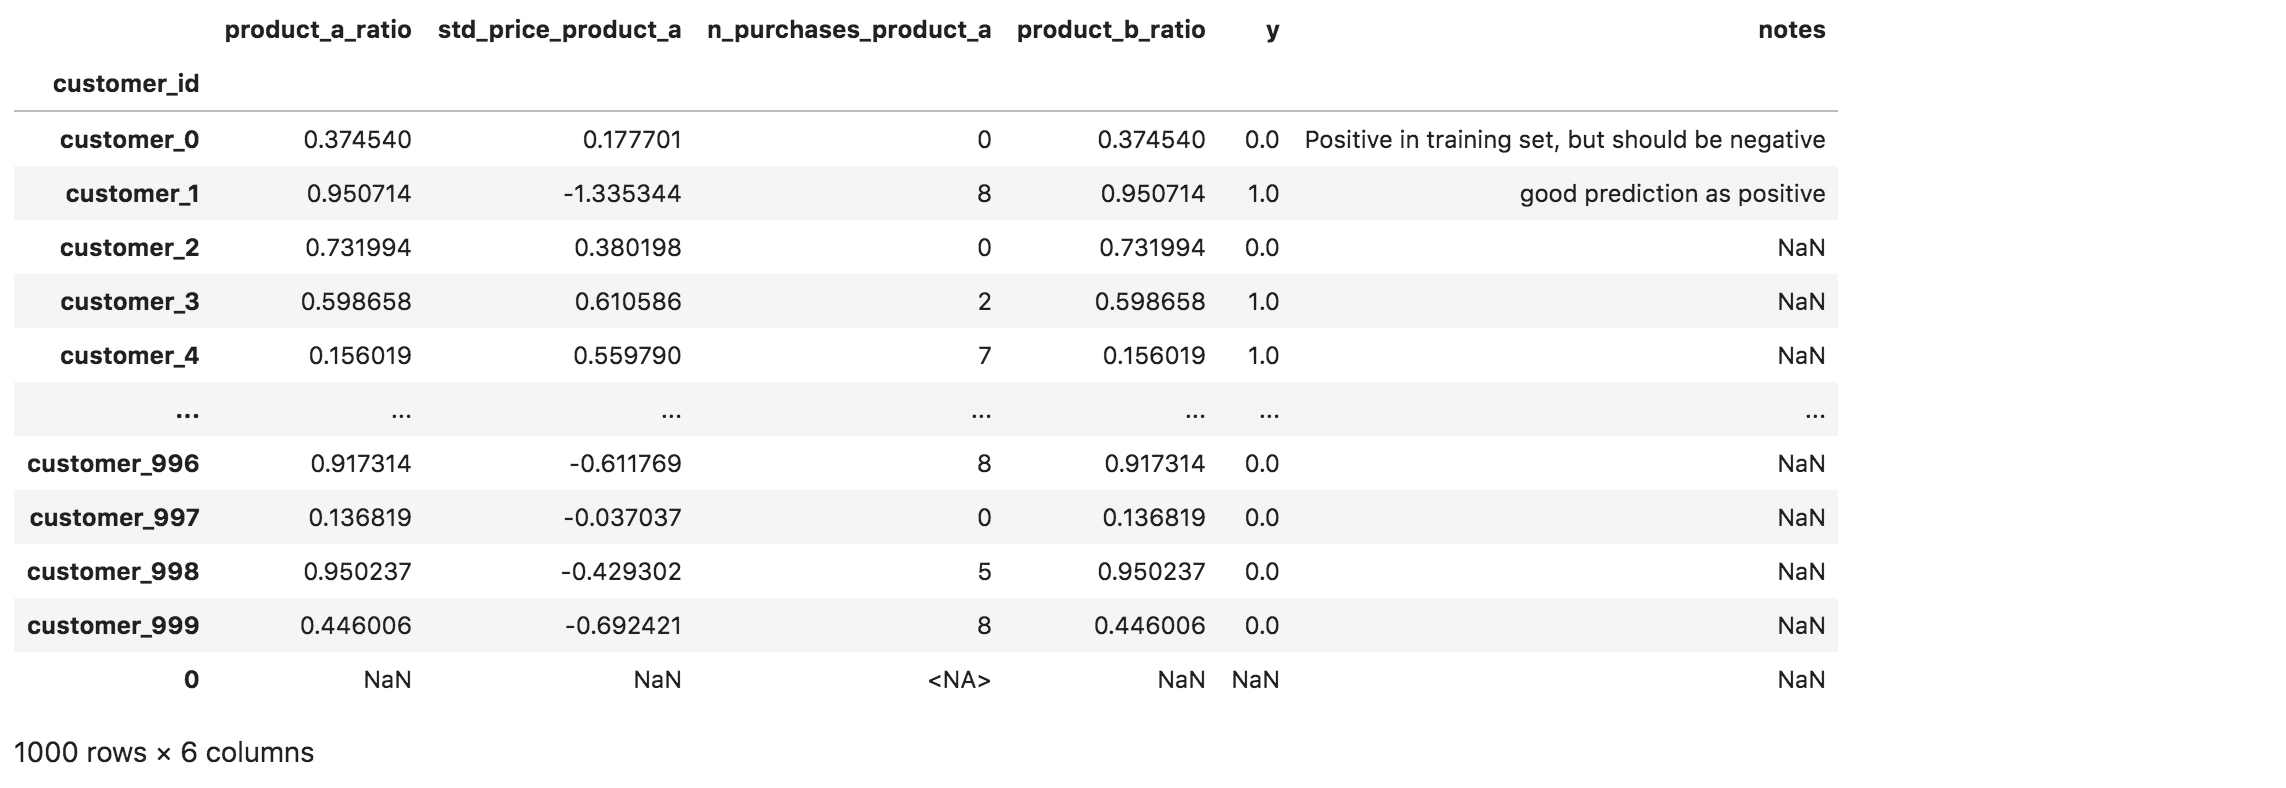Select the <NA> cell in the last row
Image resolution: width=2286 pixels, height=788 pixels.
coord(959,680)
